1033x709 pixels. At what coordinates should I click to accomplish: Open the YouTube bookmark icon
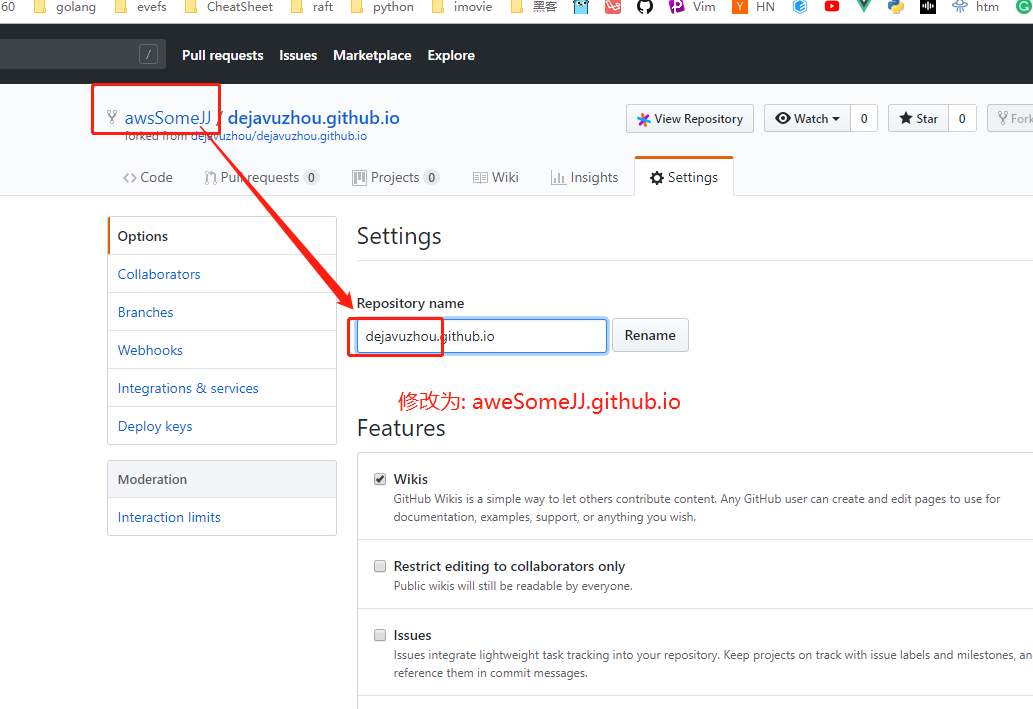pos(832,7)
